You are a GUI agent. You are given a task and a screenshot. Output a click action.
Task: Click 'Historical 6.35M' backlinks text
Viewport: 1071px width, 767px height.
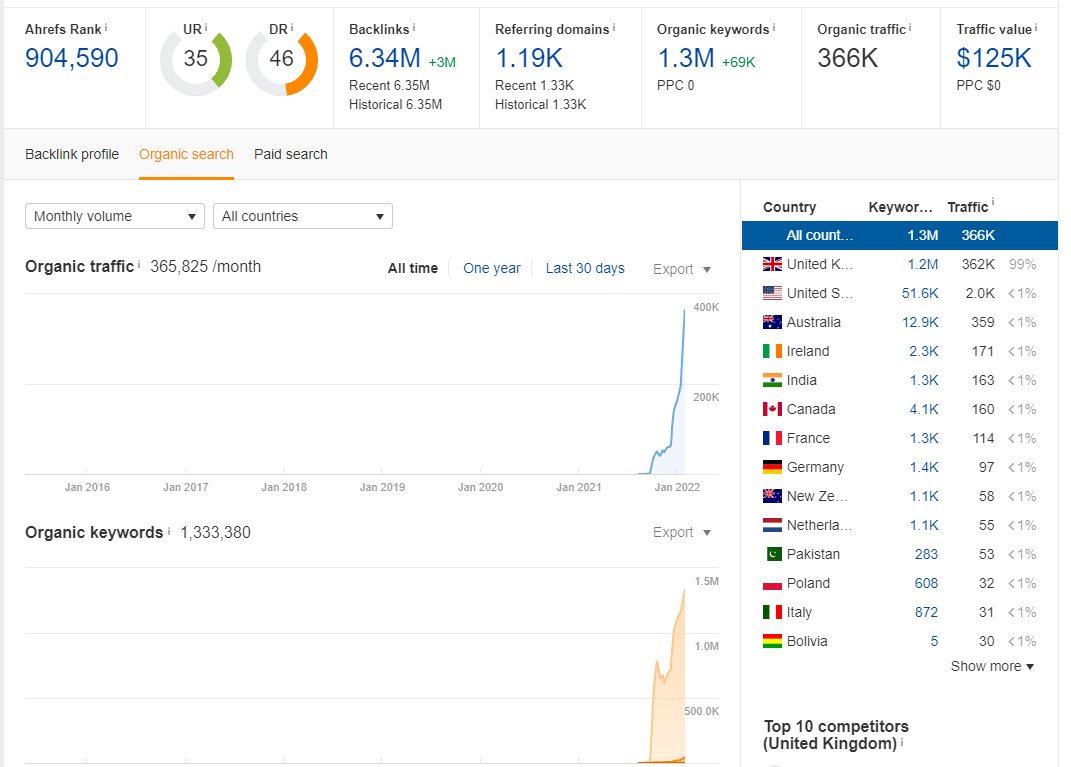click(395, 104)
